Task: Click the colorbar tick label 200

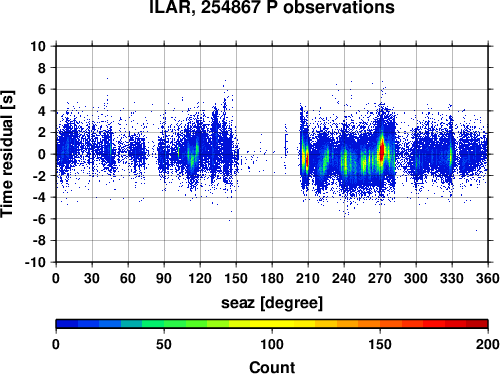Action: 488,344
